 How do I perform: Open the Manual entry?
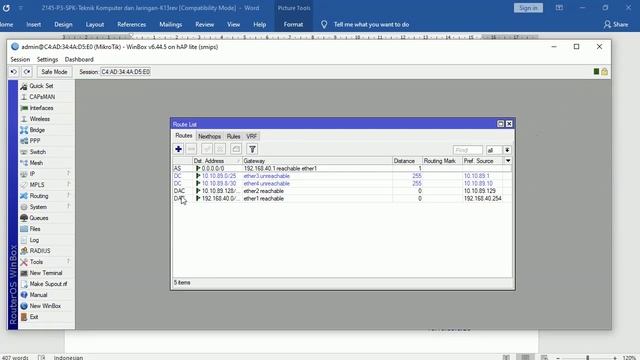tap(38, 295)
